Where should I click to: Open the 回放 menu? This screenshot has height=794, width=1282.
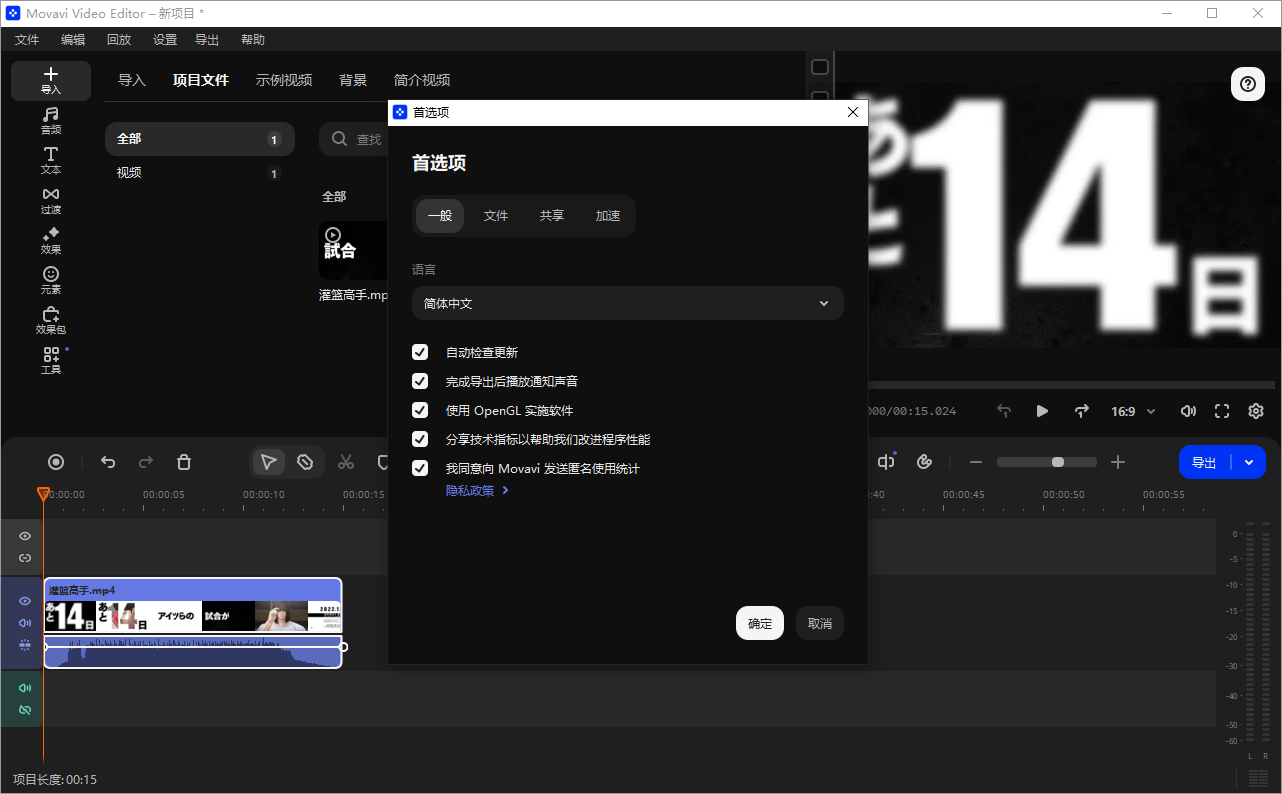tap(119, 40)
